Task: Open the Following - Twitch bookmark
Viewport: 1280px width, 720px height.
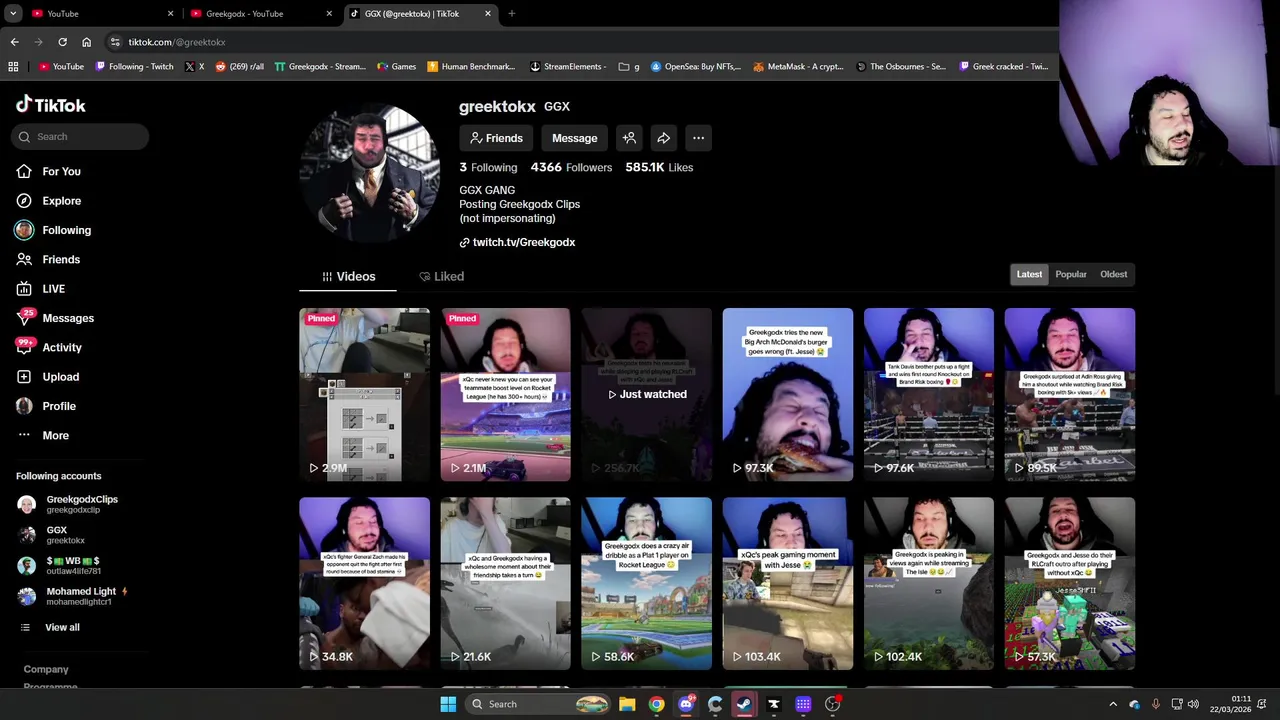Action: (134, 67)
